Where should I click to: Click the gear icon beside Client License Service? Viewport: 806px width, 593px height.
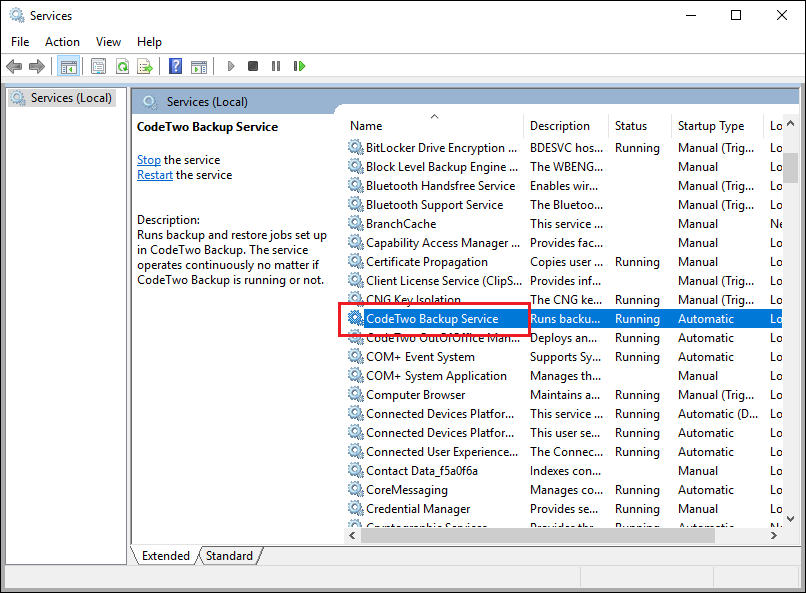tap(356, 281)
